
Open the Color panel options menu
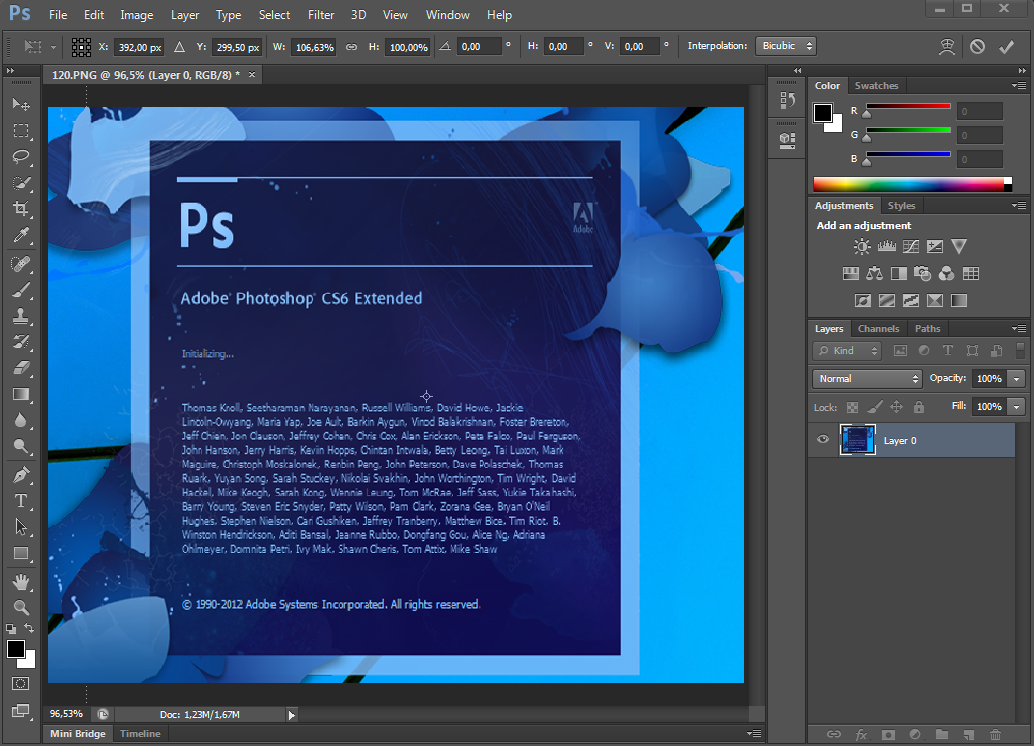1019,86
